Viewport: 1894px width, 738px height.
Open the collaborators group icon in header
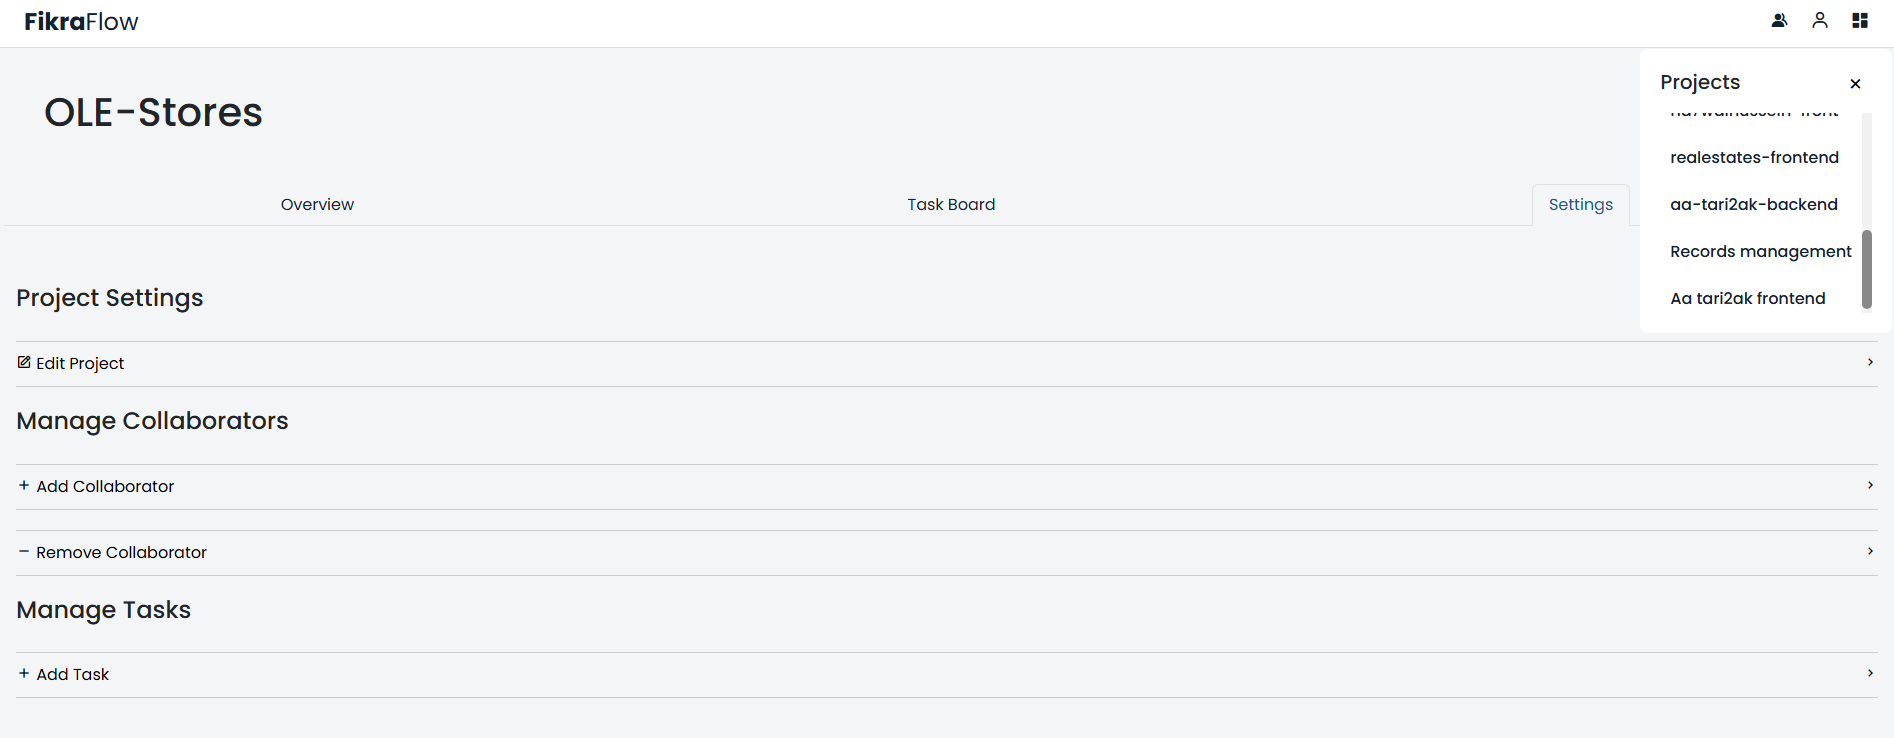(1779, 20)
